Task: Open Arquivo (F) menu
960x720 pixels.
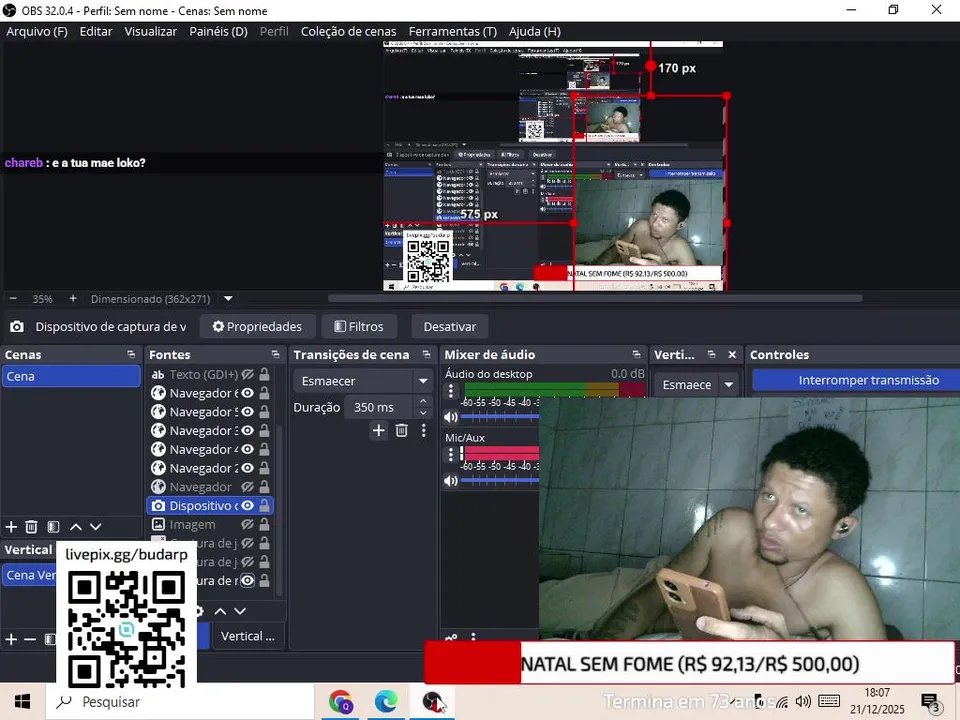Action: [37, 31]
